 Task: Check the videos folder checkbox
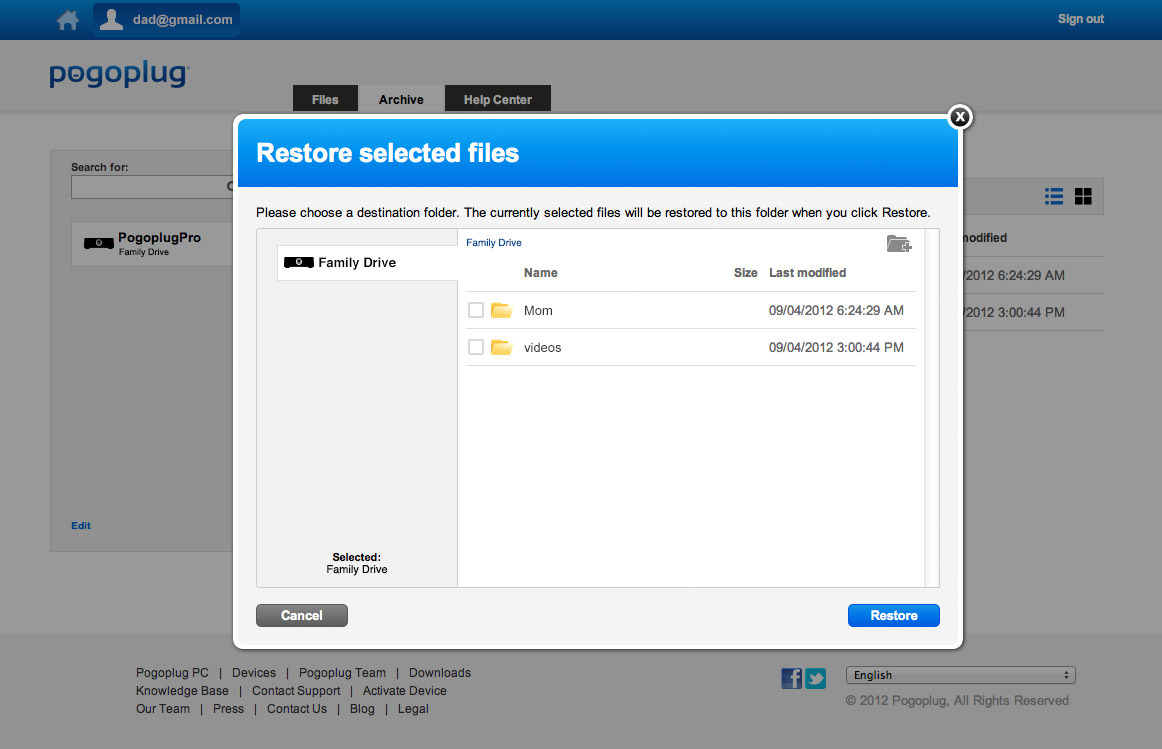click(476, 347)
